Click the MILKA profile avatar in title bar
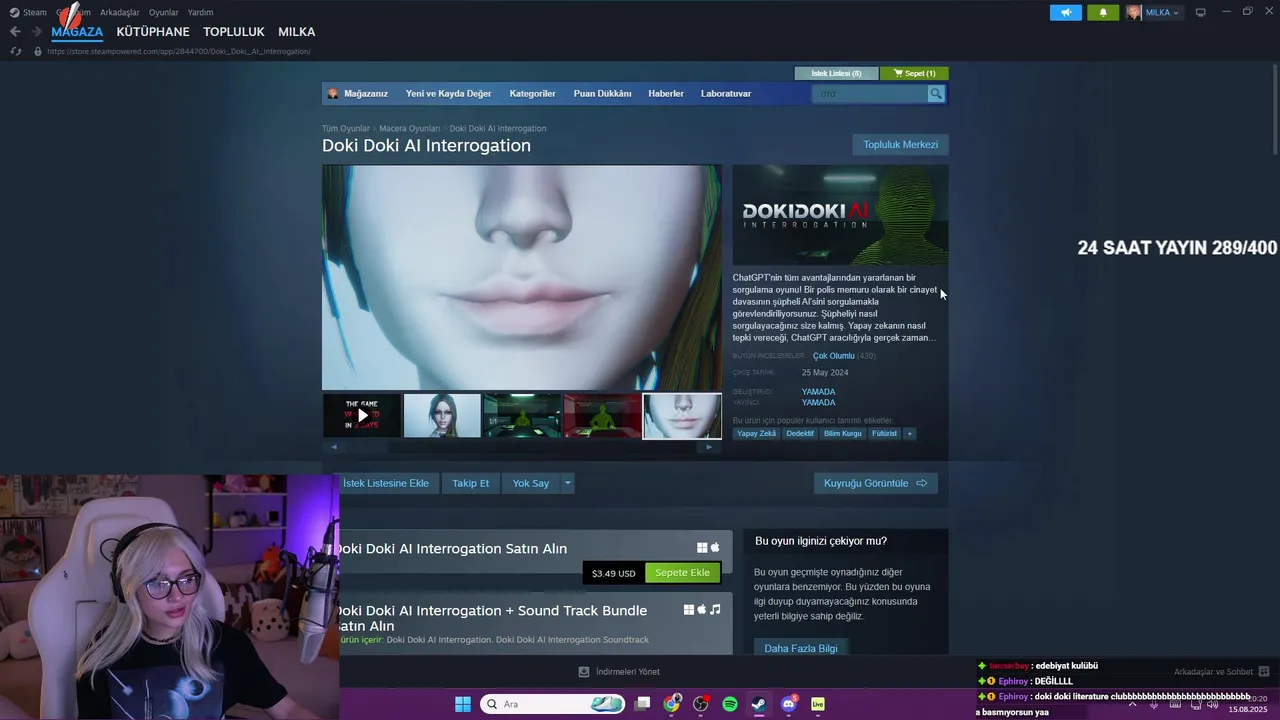Viewport: 1280px width, 720px height. pyautogui.click(x=1134, y=13)
